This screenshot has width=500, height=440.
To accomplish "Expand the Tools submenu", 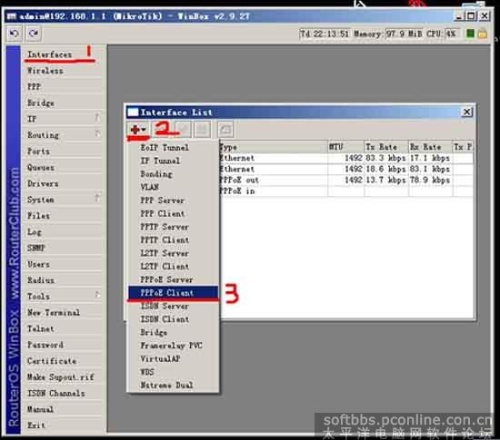I will click(63, 296).
